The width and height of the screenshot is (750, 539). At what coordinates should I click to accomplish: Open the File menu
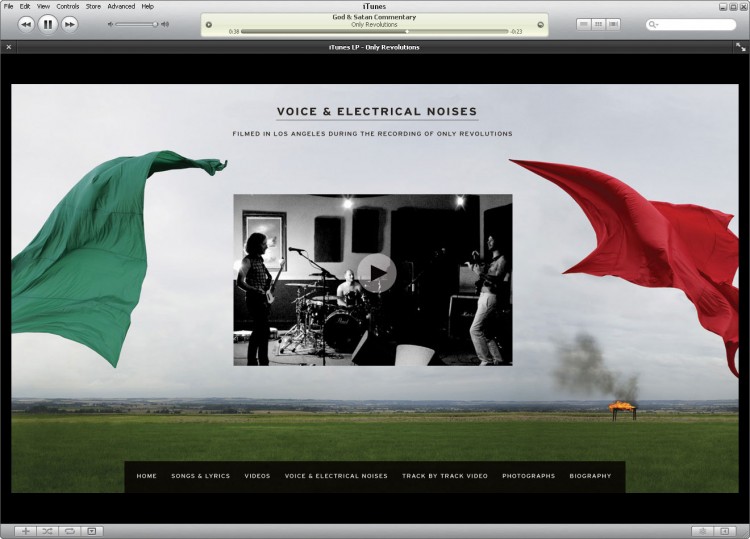tap(8, 6)
